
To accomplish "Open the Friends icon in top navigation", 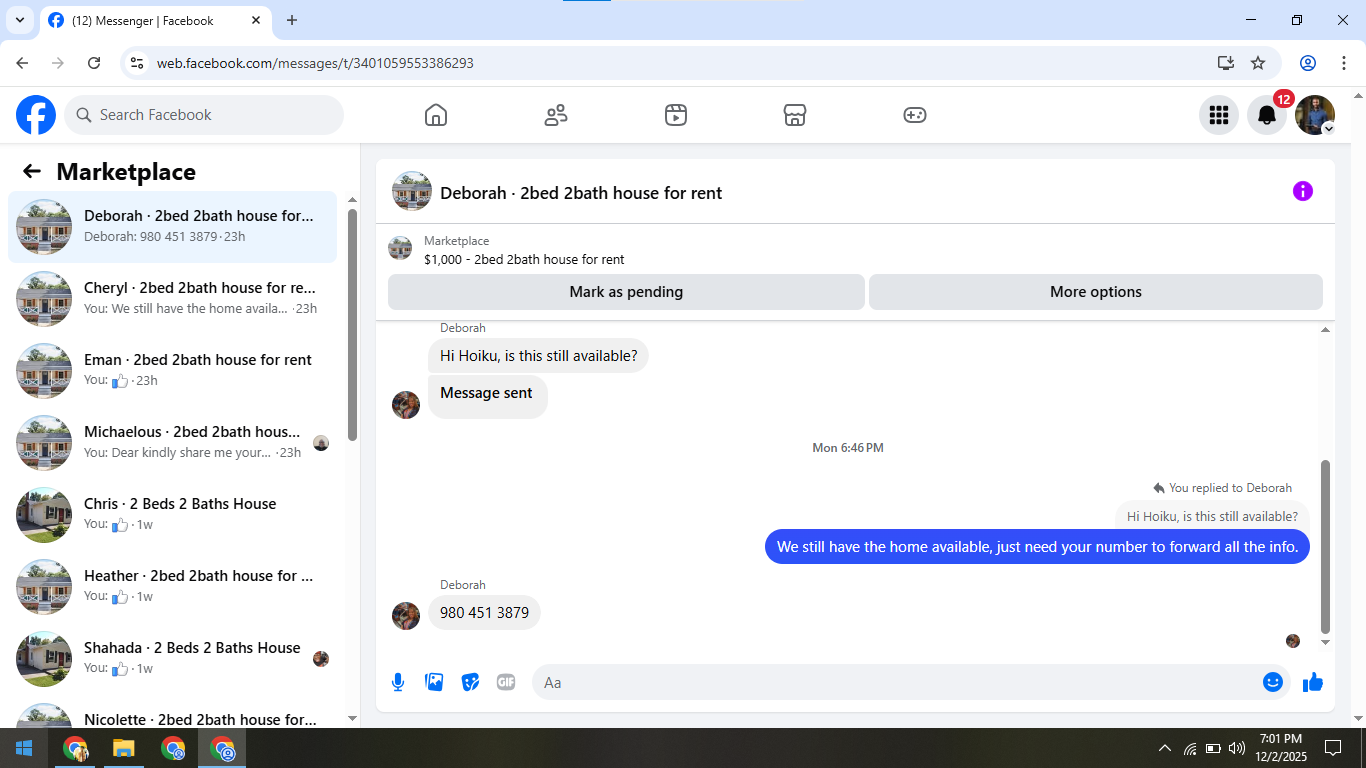I will click(556, 115).
